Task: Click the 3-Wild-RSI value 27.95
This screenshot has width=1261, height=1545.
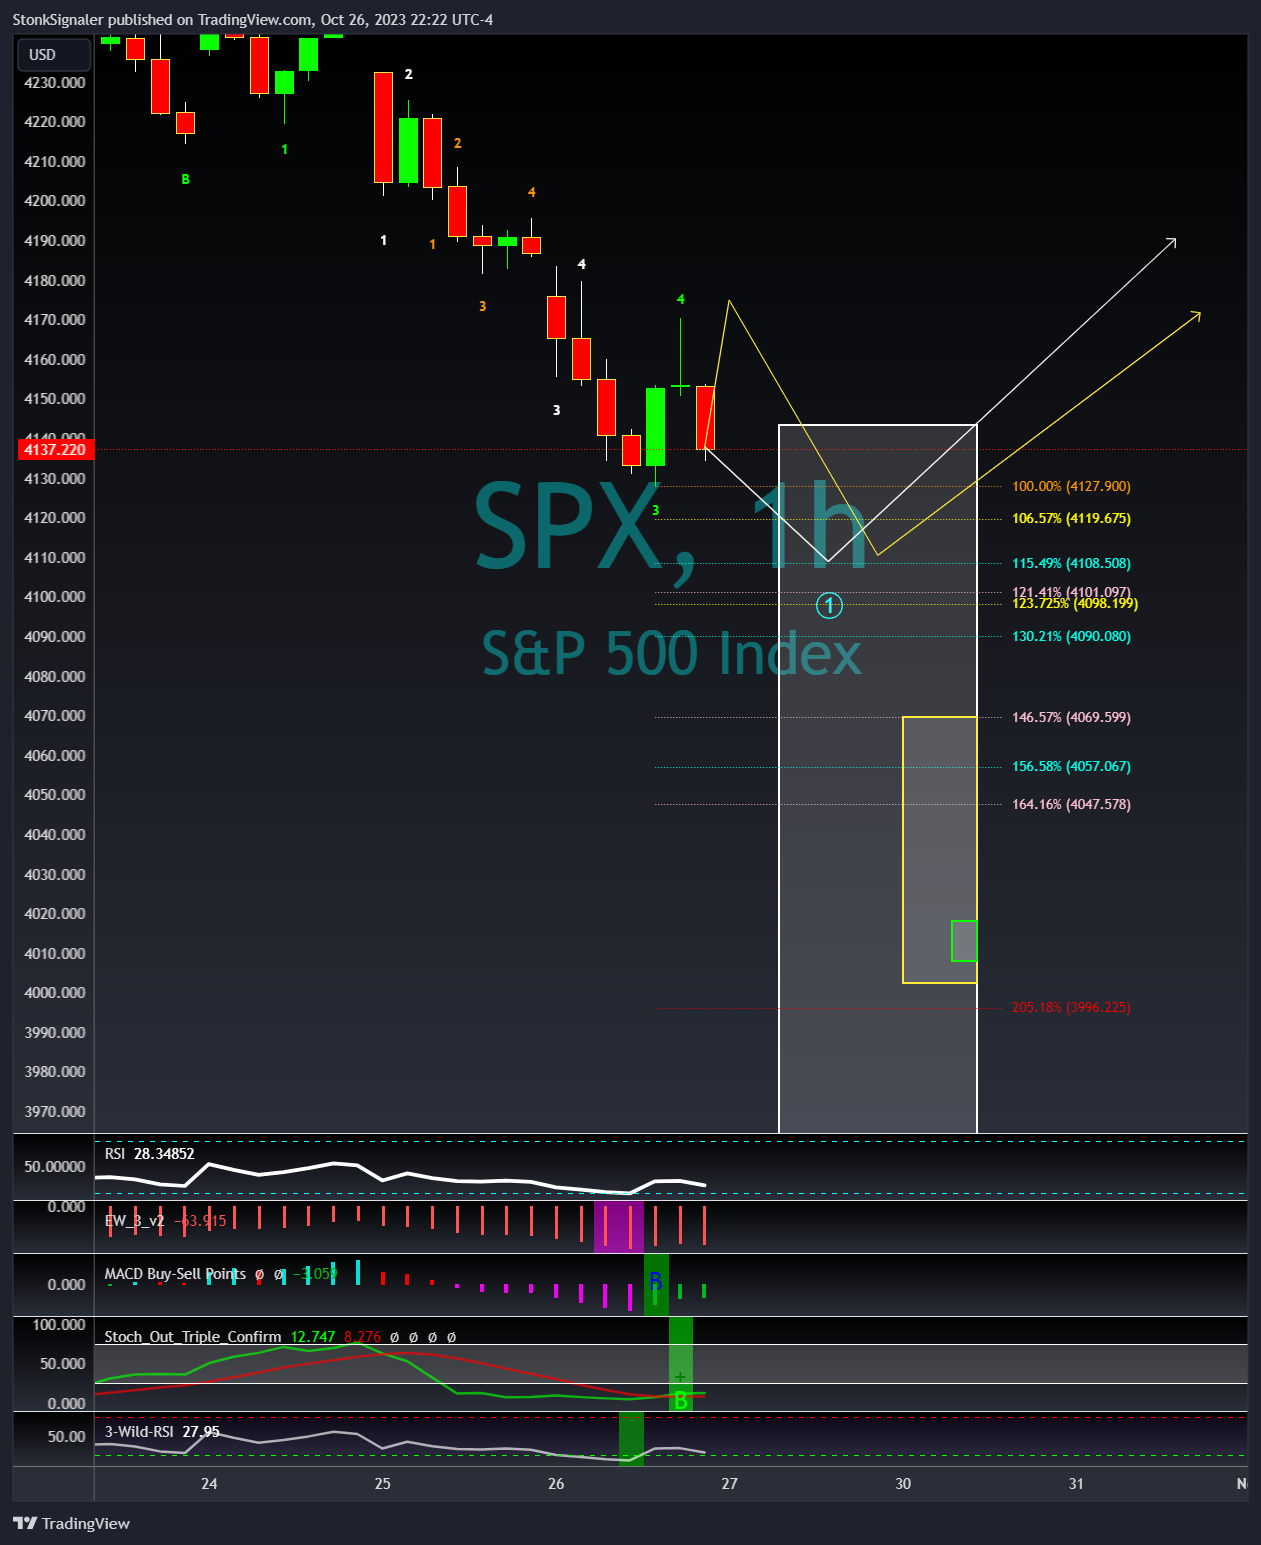Action: pyautogui.click(x=201, y=1432)
